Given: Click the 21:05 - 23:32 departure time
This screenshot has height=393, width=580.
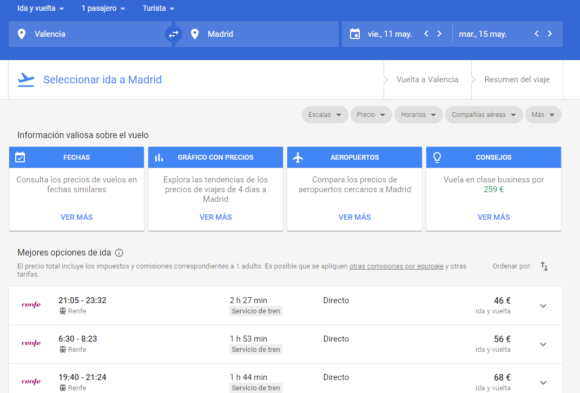Looking at the screenshot, I should coord(82,300).
